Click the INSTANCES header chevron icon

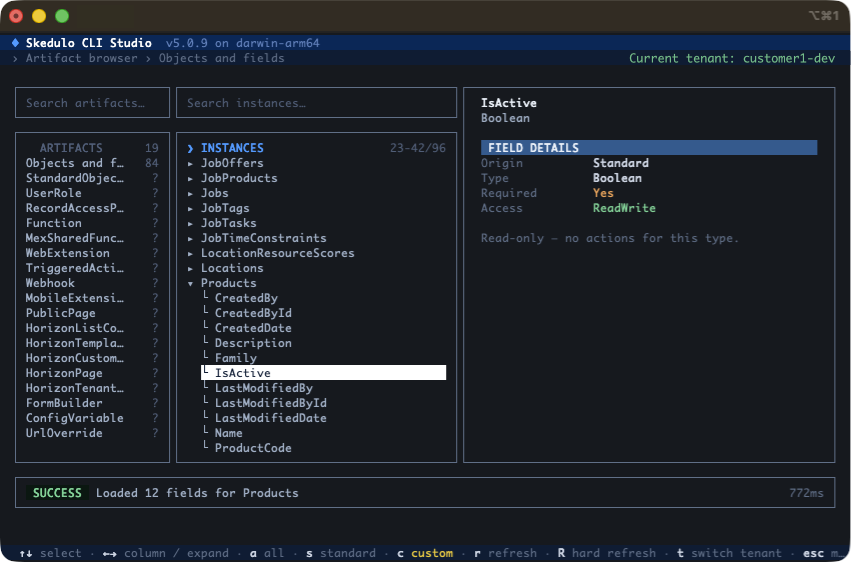[x=190, y=149]
